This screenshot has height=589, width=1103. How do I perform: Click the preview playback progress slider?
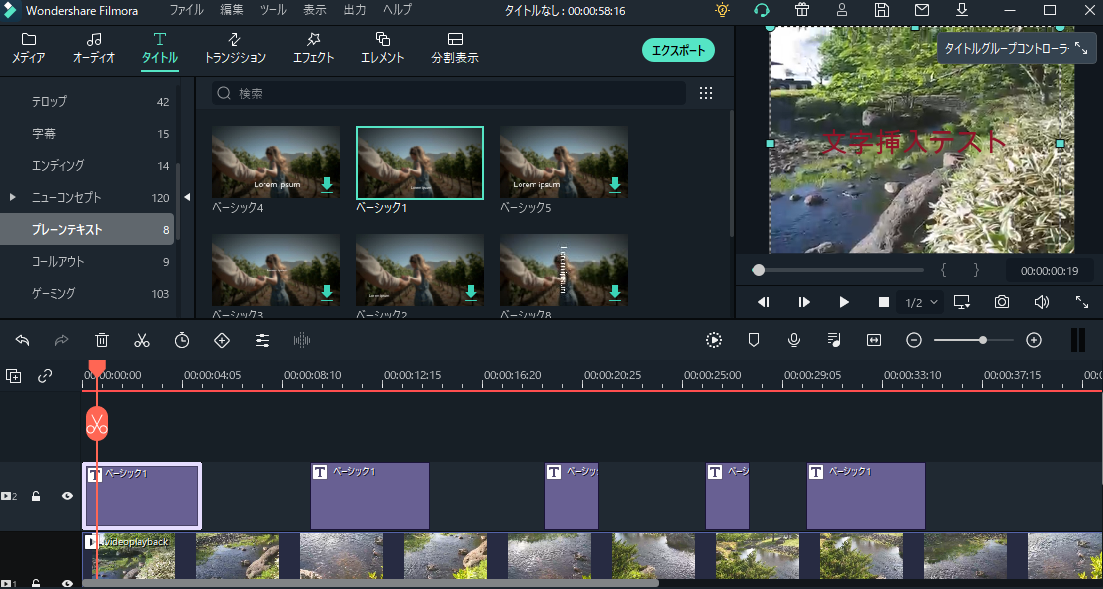837,270
